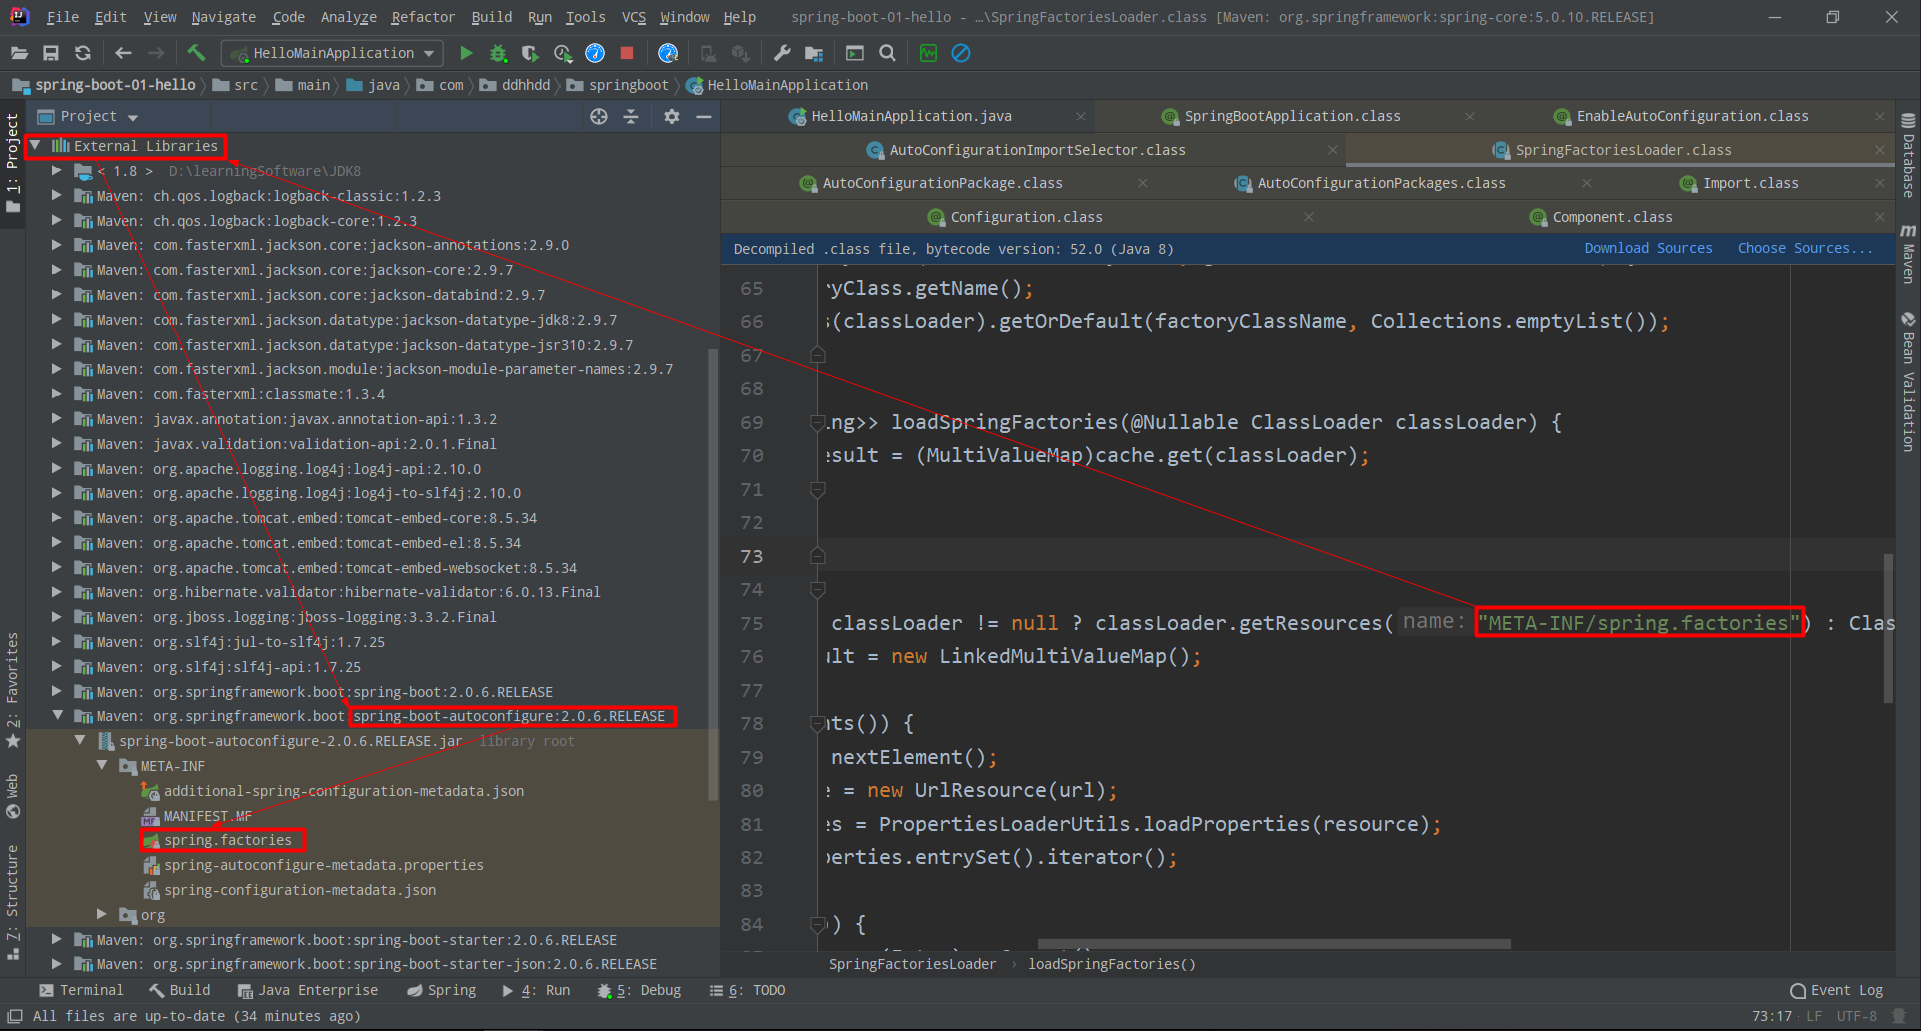Open the VCS menu
The image size is (1921, 1031).
(633, 17)
